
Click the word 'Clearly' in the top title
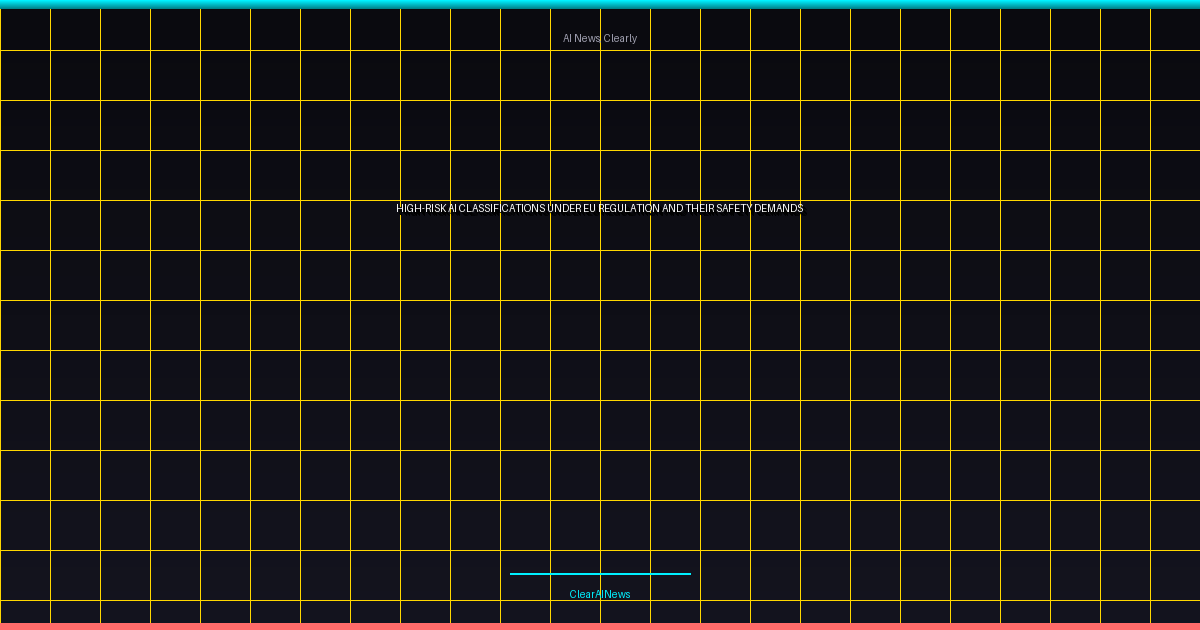click(620, 38)
